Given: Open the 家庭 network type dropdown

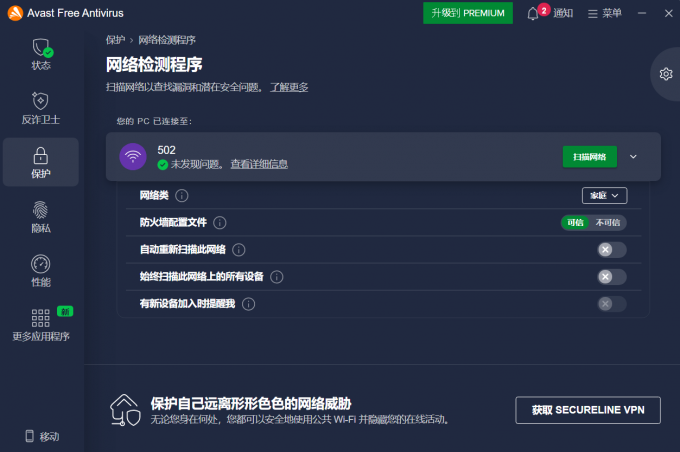Looking at the screenshot, I should [604, 196].
